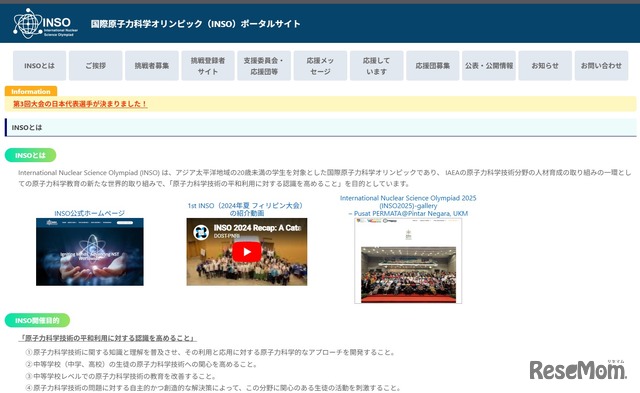
Task: Click the INSO globe logo in header
Action: point(45,23)
